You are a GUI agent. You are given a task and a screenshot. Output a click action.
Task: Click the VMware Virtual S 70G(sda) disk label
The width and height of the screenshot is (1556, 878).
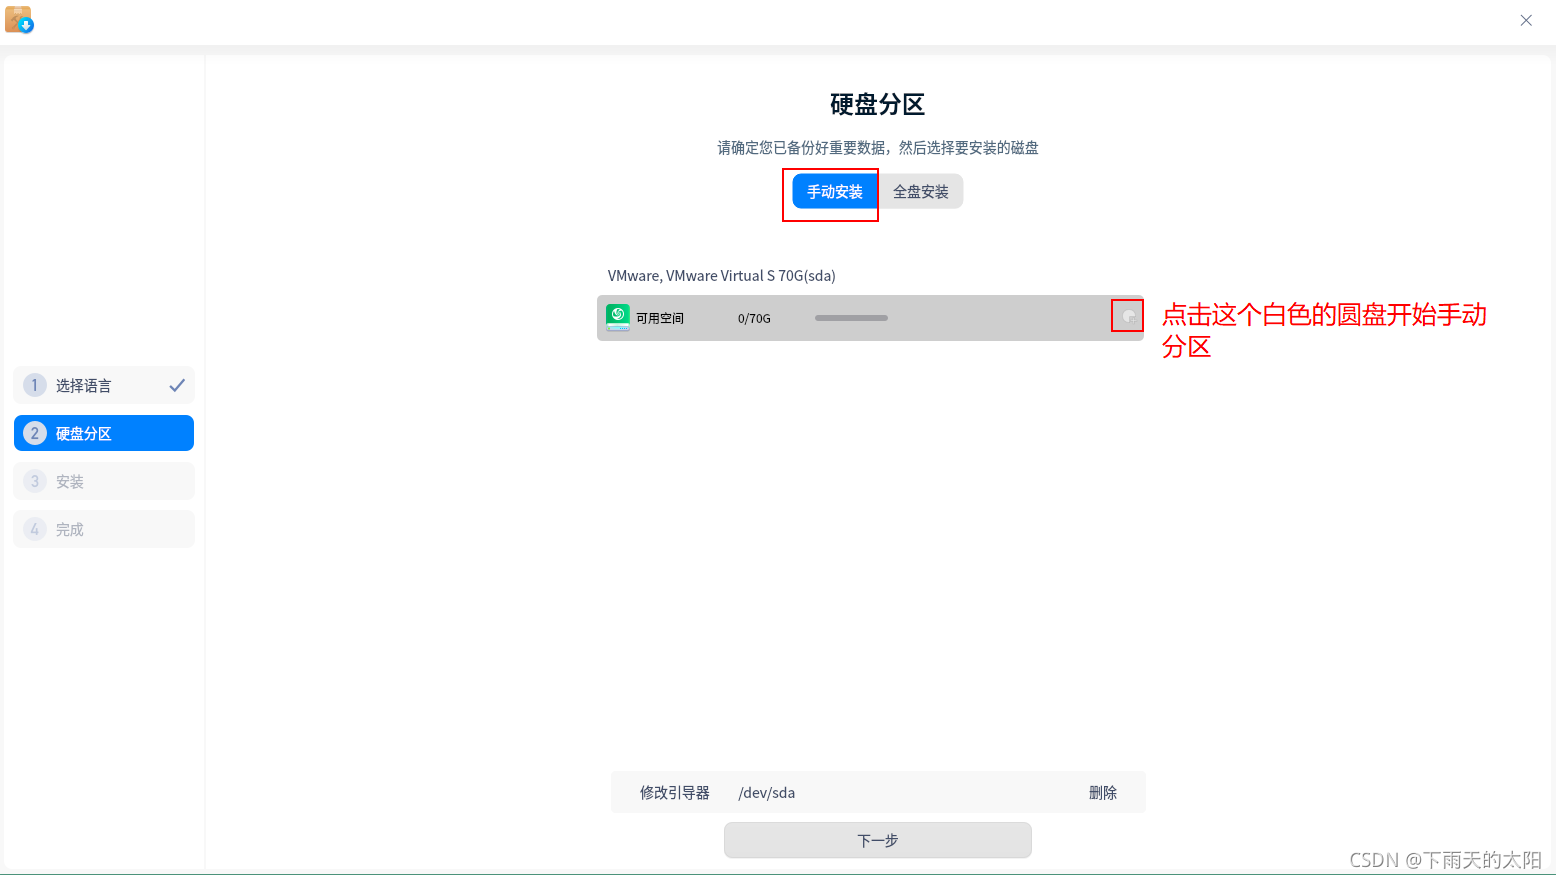coord(722,275)
